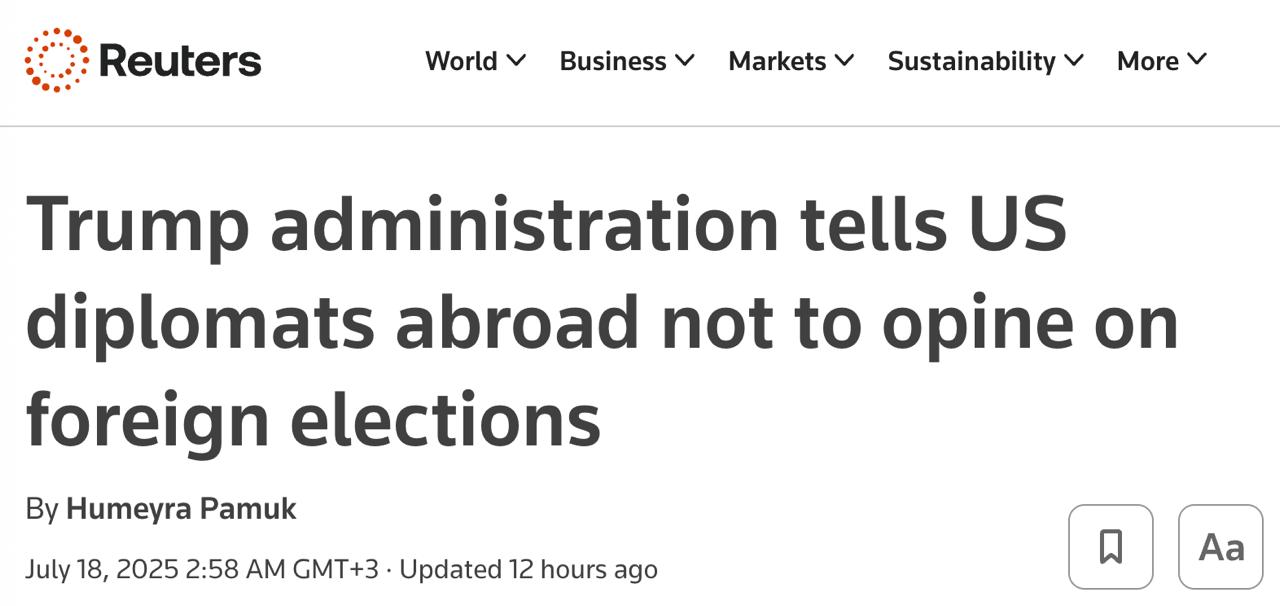The image size is (1280, 606).
Task: Click the July 18, 2025 publish timestamp
Action: (x=202, y=569)
